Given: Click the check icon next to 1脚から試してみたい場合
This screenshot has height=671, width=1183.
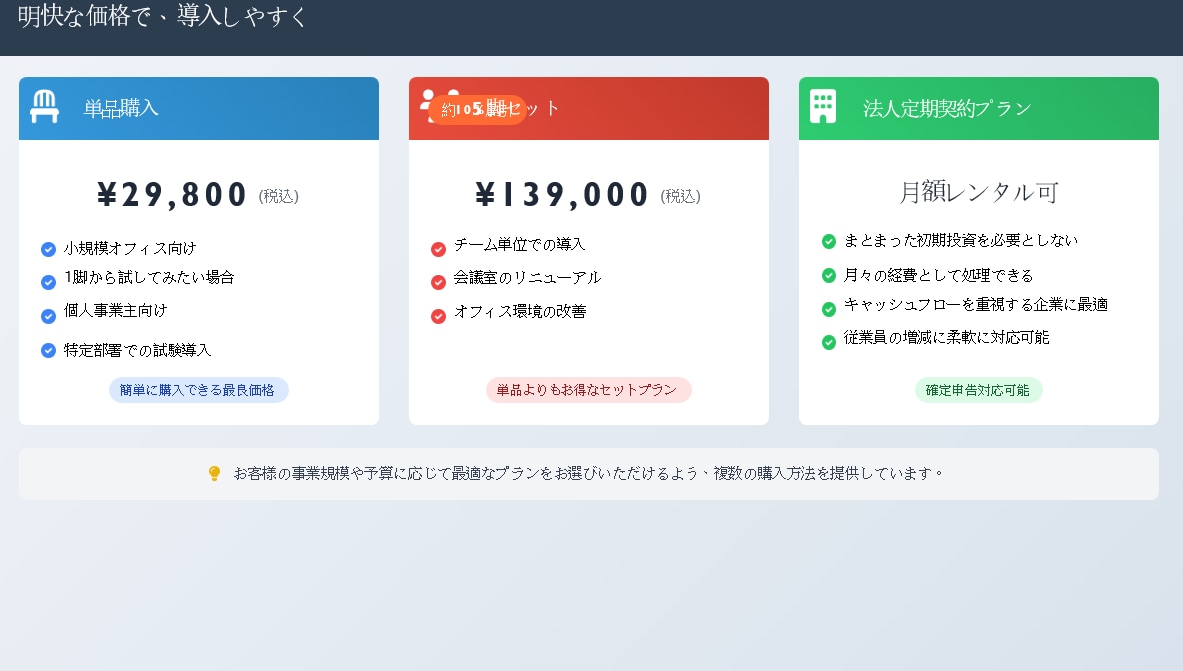Looking at the screenshot, I should 48,282.
